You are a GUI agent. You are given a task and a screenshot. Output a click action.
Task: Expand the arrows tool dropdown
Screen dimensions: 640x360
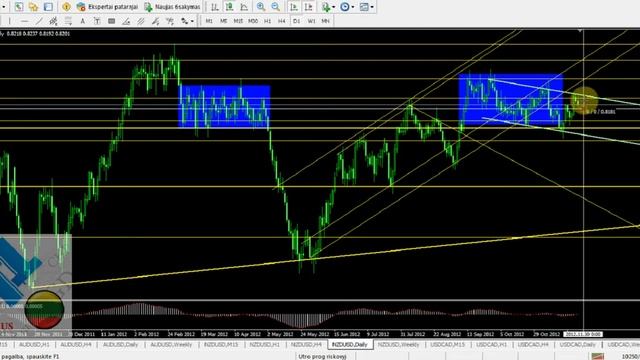click(x=192, y=21)
